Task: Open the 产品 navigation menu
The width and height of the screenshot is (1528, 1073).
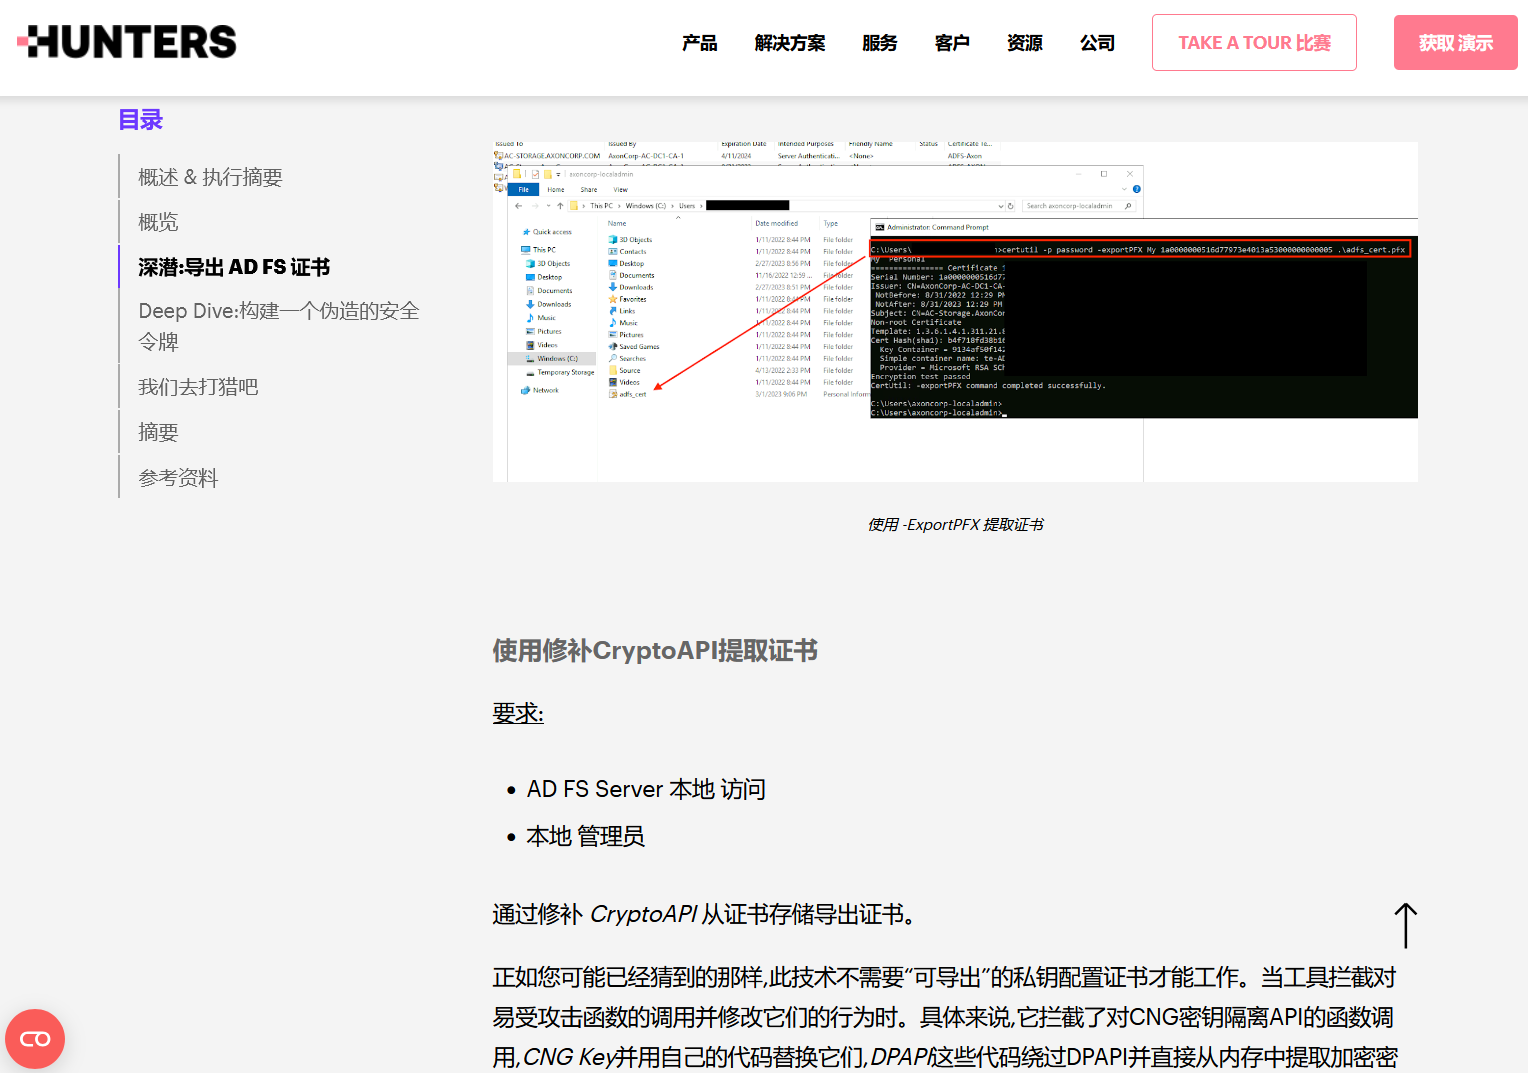Action: [699, 43]
